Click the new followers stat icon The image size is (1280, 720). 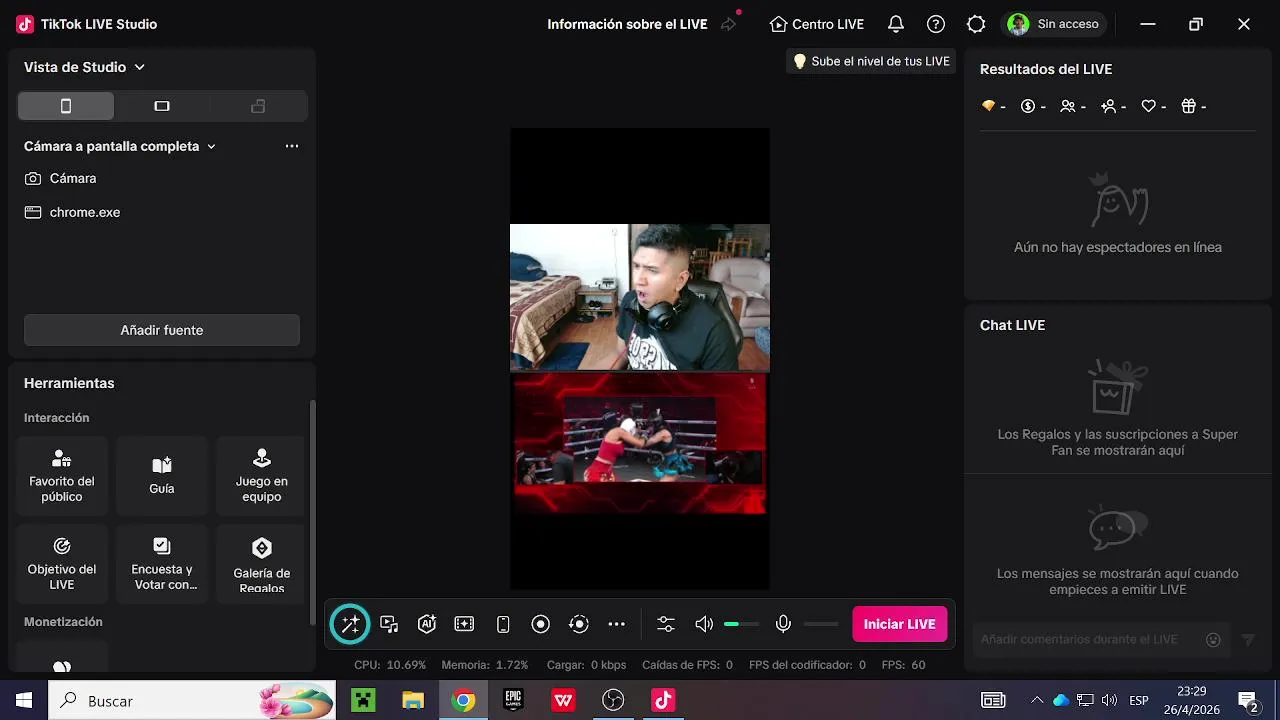[x=1108, y=106]
